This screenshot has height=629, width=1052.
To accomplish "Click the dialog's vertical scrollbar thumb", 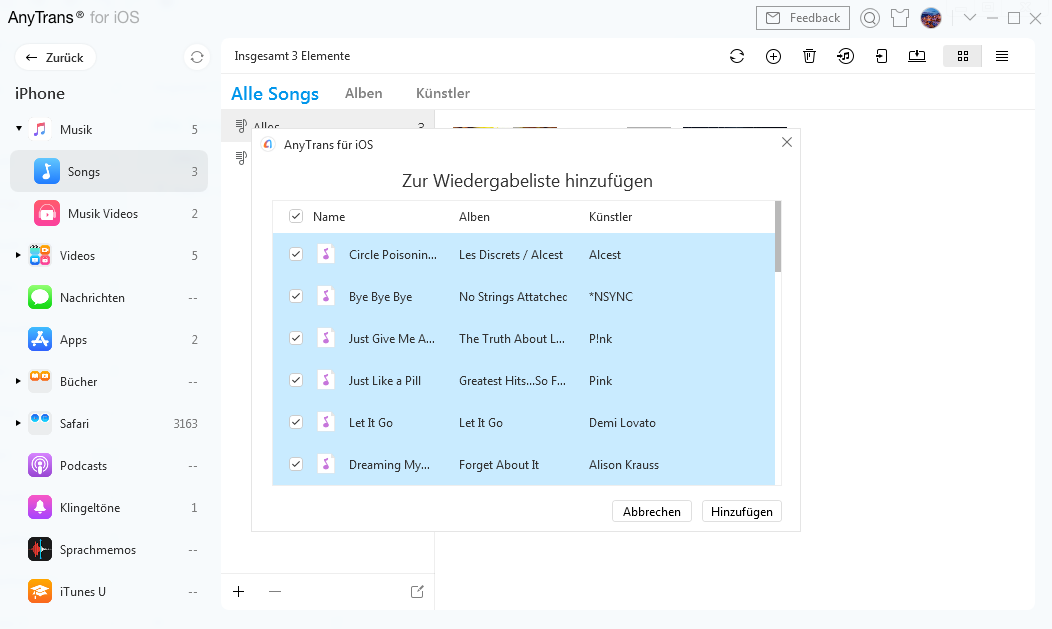I will 778,237.
